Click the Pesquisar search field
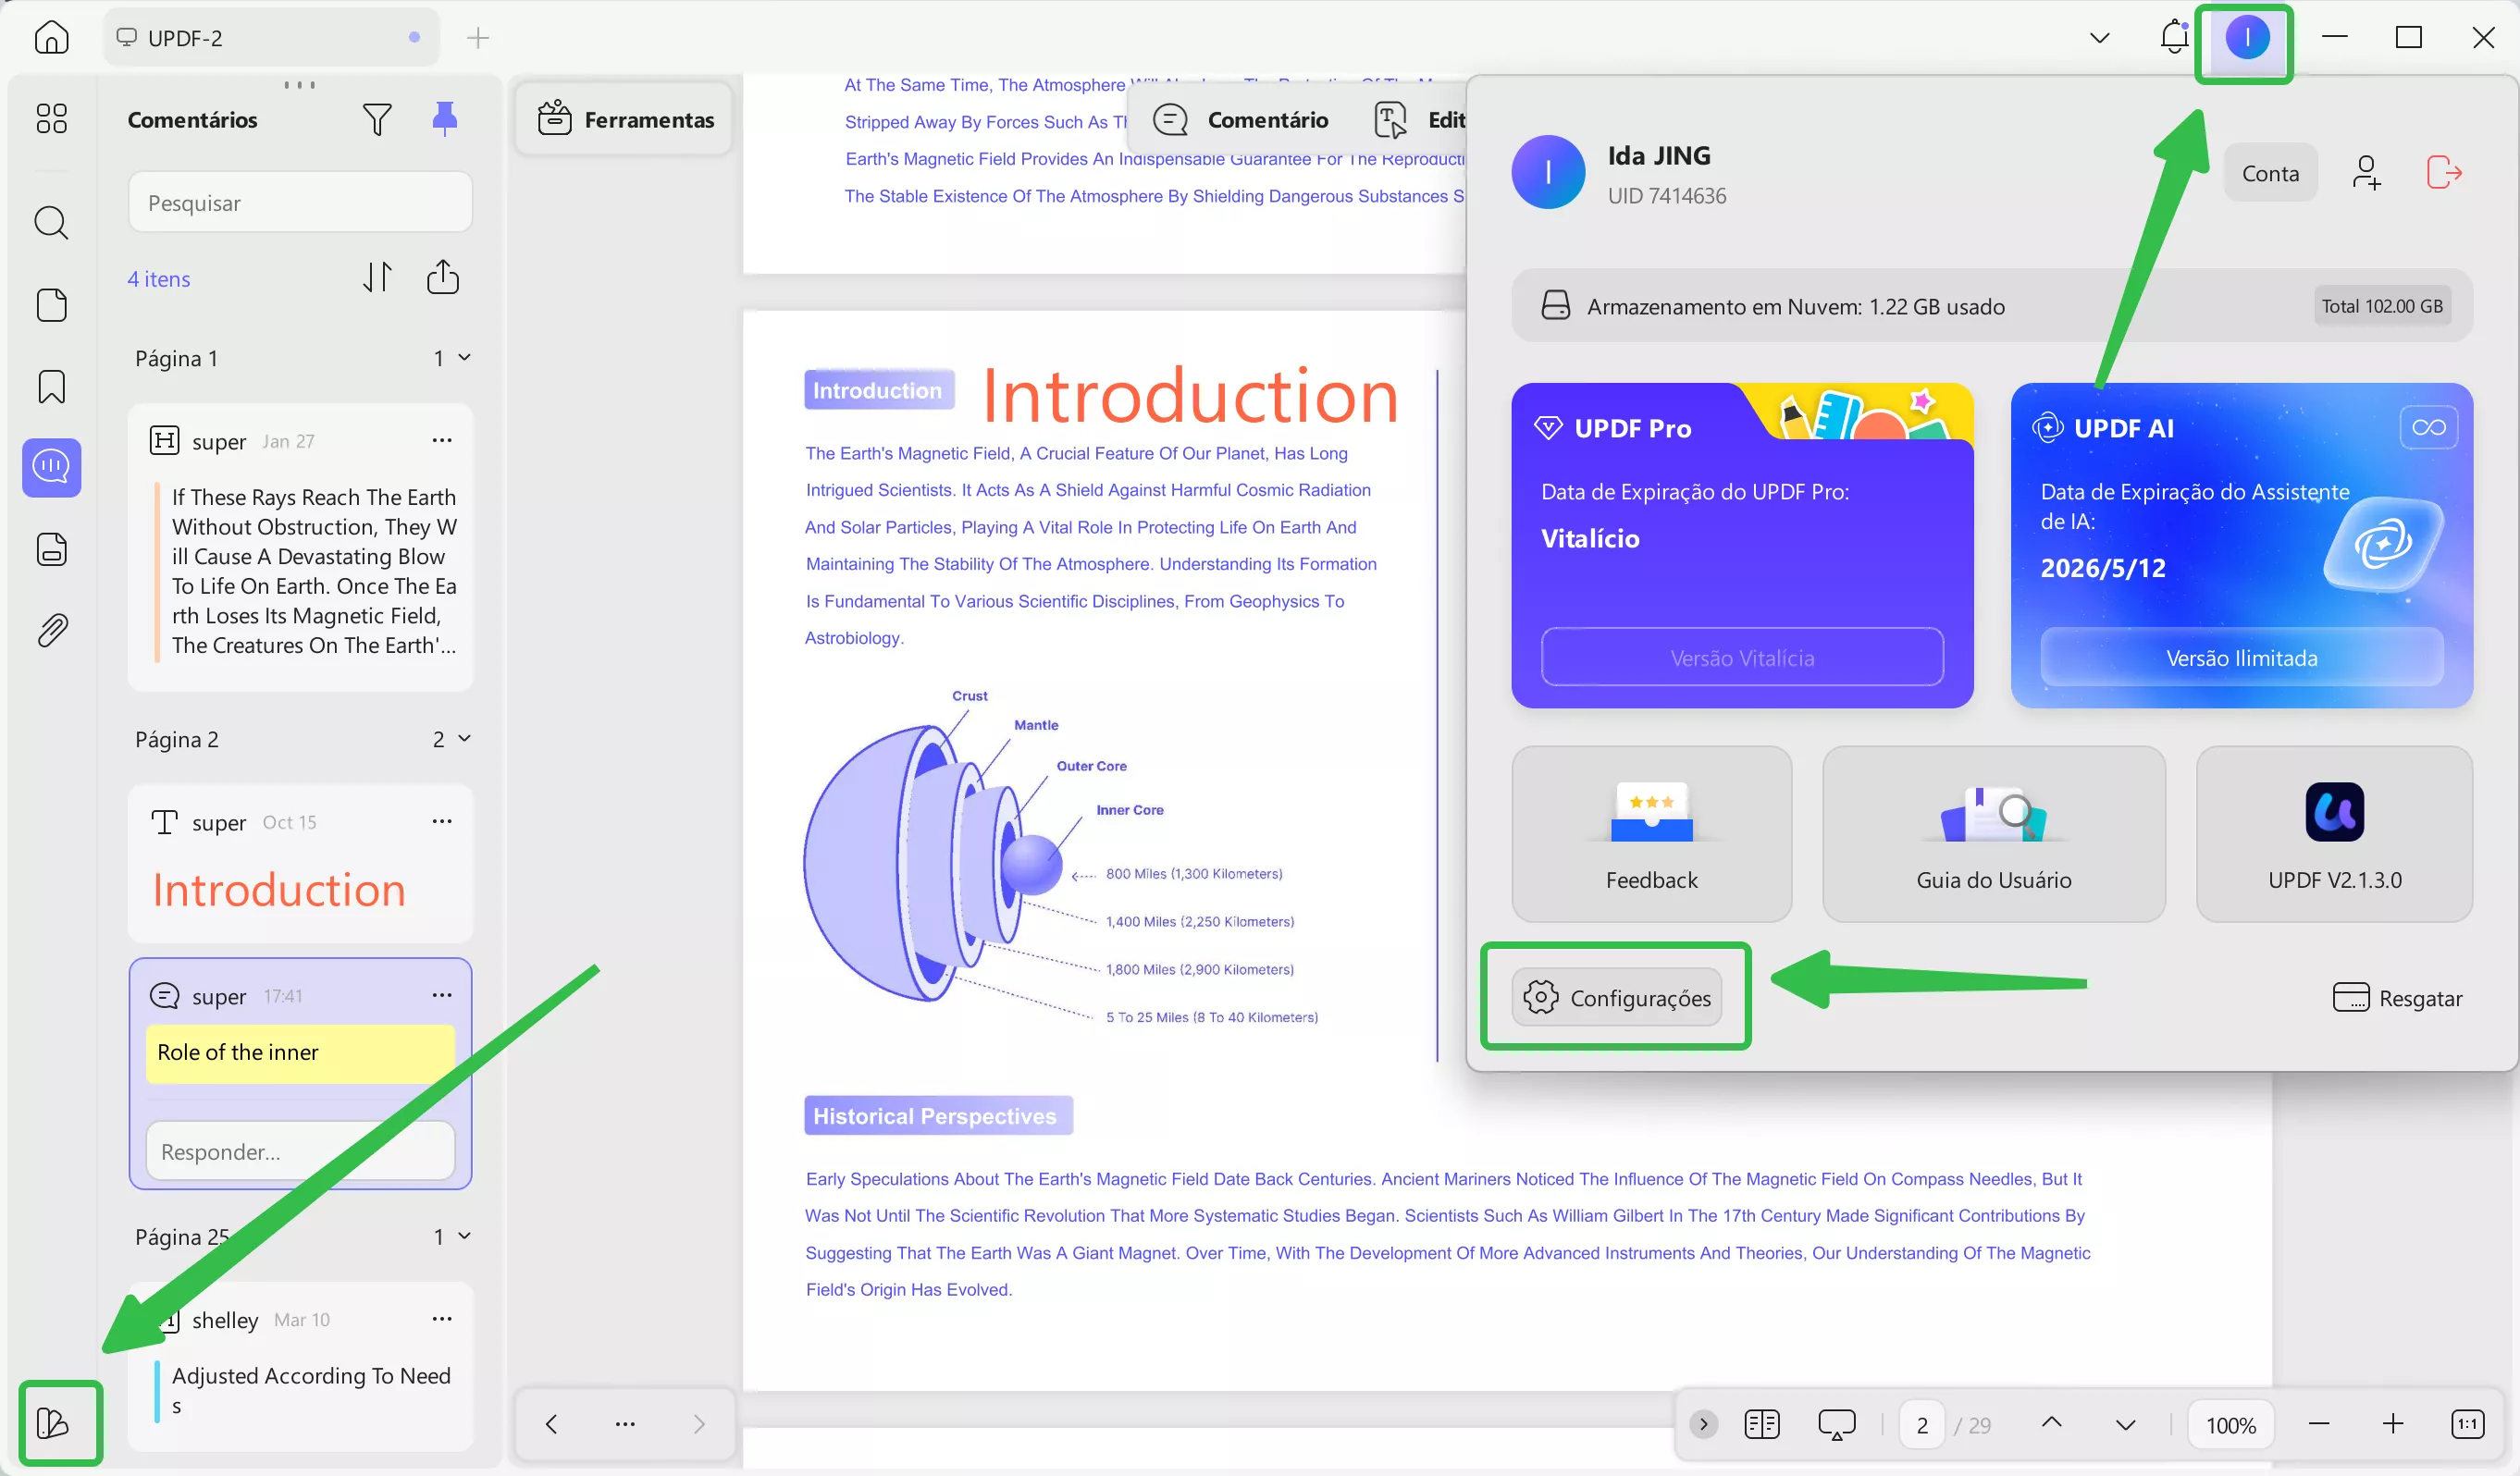 coord(300,203)
